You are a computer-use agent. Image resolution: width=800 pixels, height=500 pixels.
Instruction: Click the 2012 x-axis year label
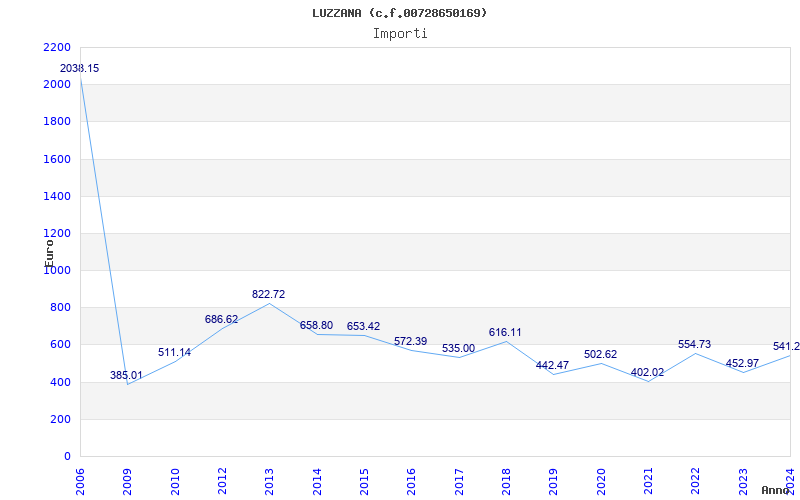pos(222,482)
